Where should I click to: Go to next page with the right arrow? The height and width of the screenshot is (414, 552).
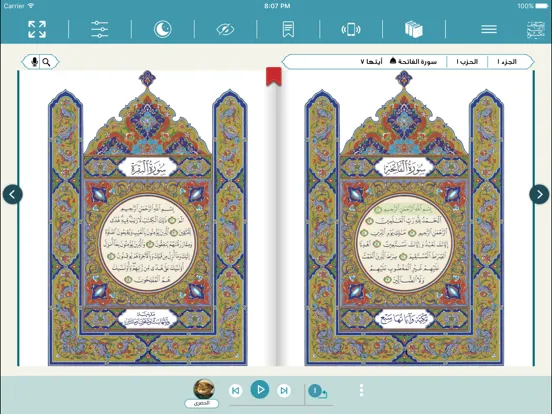(539, 194)
